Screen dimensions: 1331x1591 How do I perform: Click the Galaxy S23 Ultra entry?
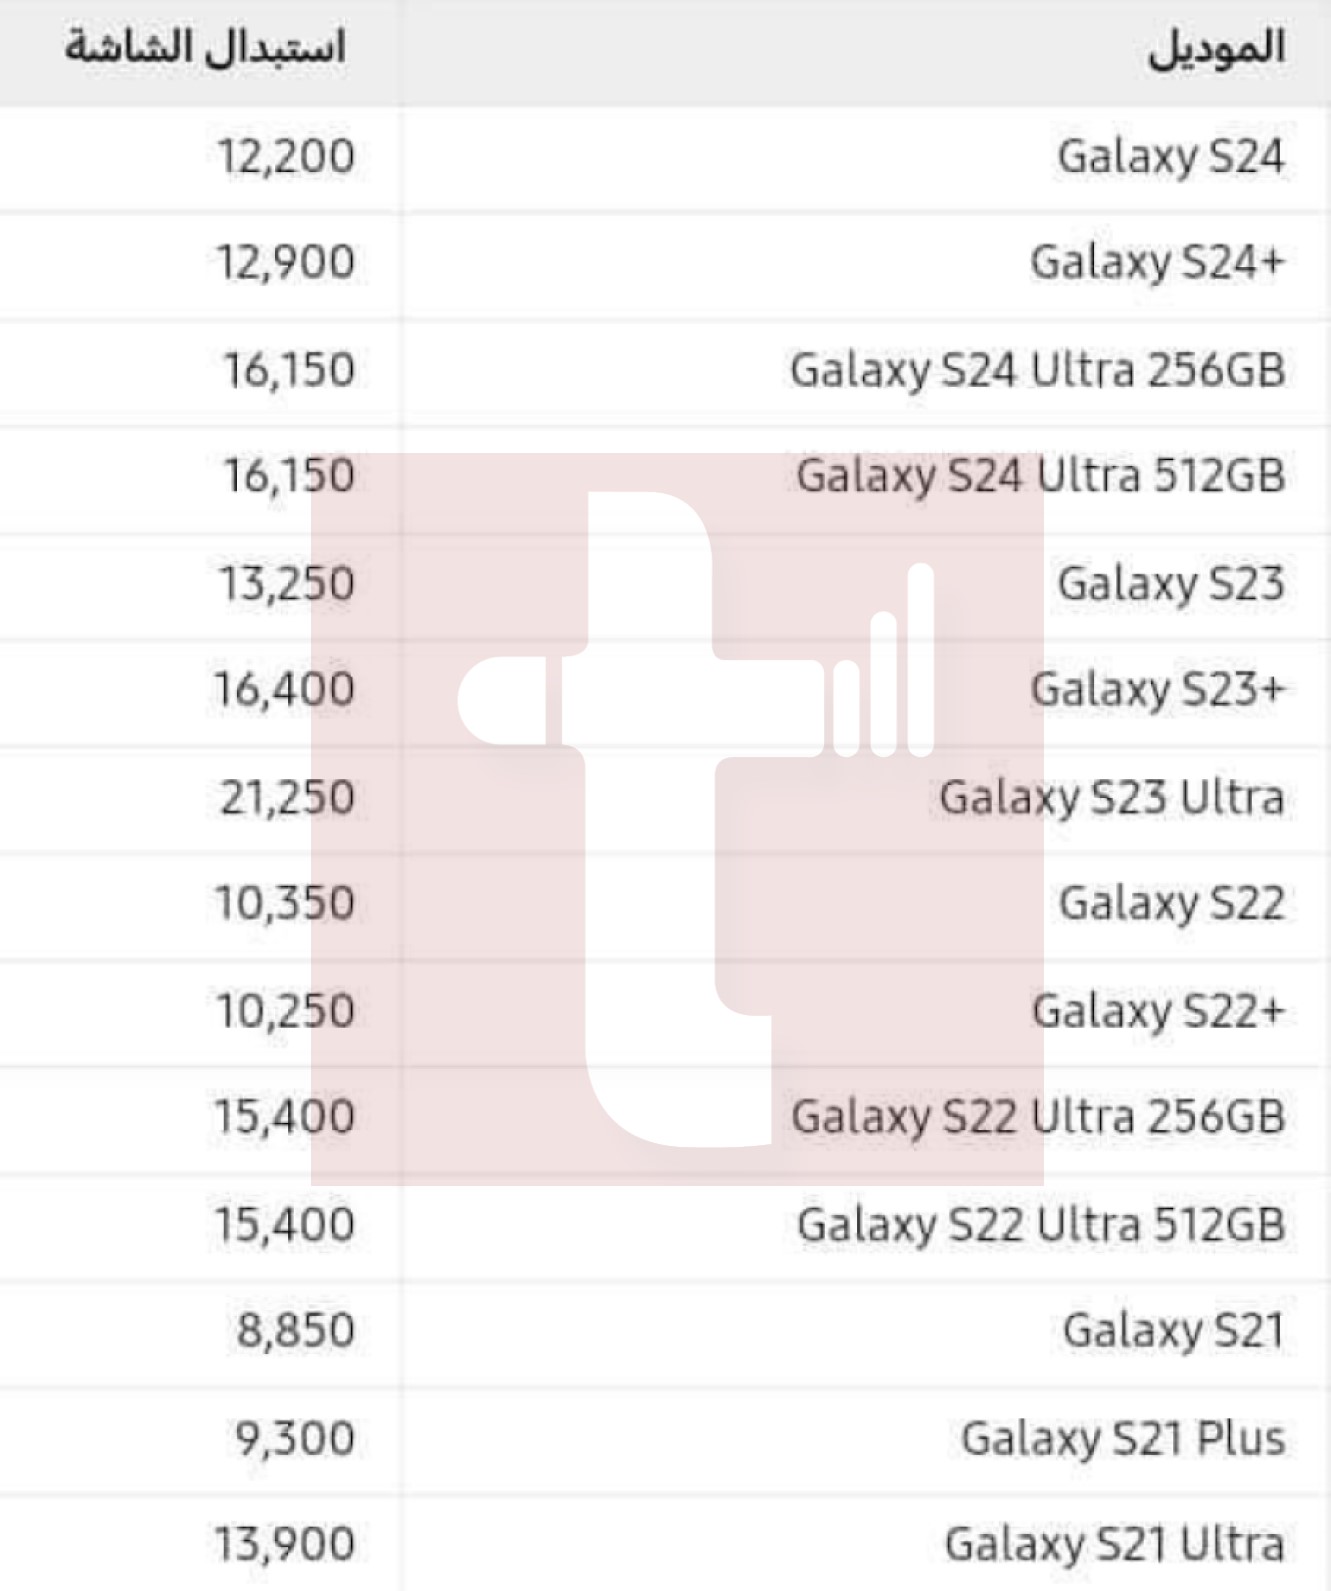(1111, 797)
